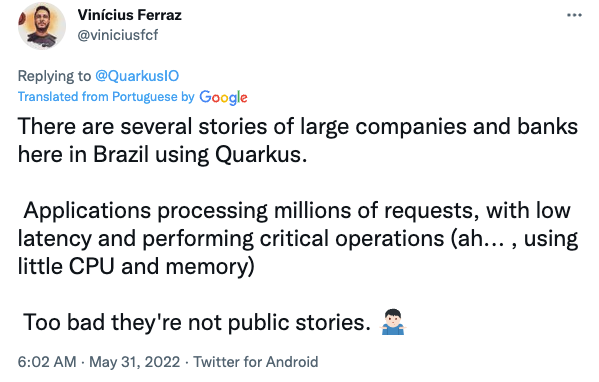The height and width of the screenshot is (382, 599).
Task: Click the 6:02 AM timestamp
Action: 47,362
